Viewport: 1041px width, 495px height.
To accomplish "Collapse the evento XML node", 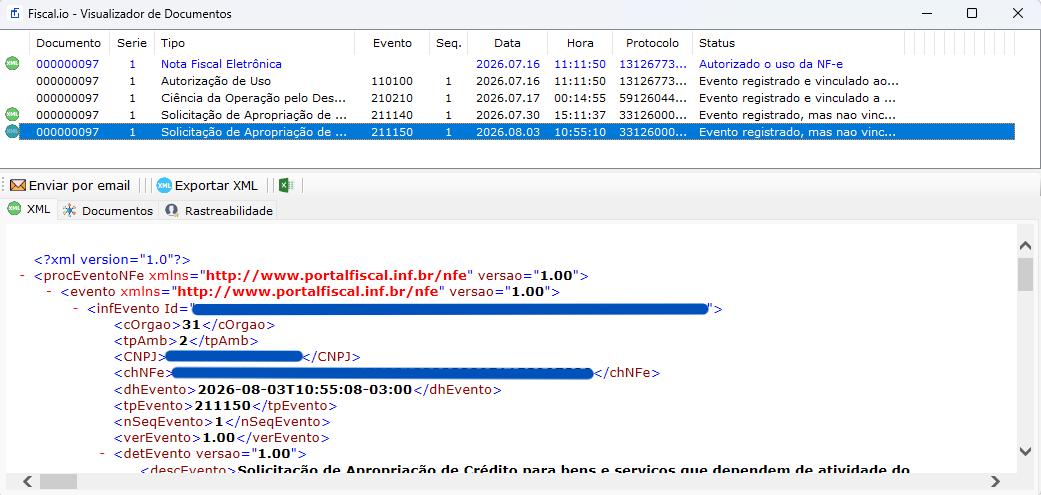I will (x=48, y=291).
